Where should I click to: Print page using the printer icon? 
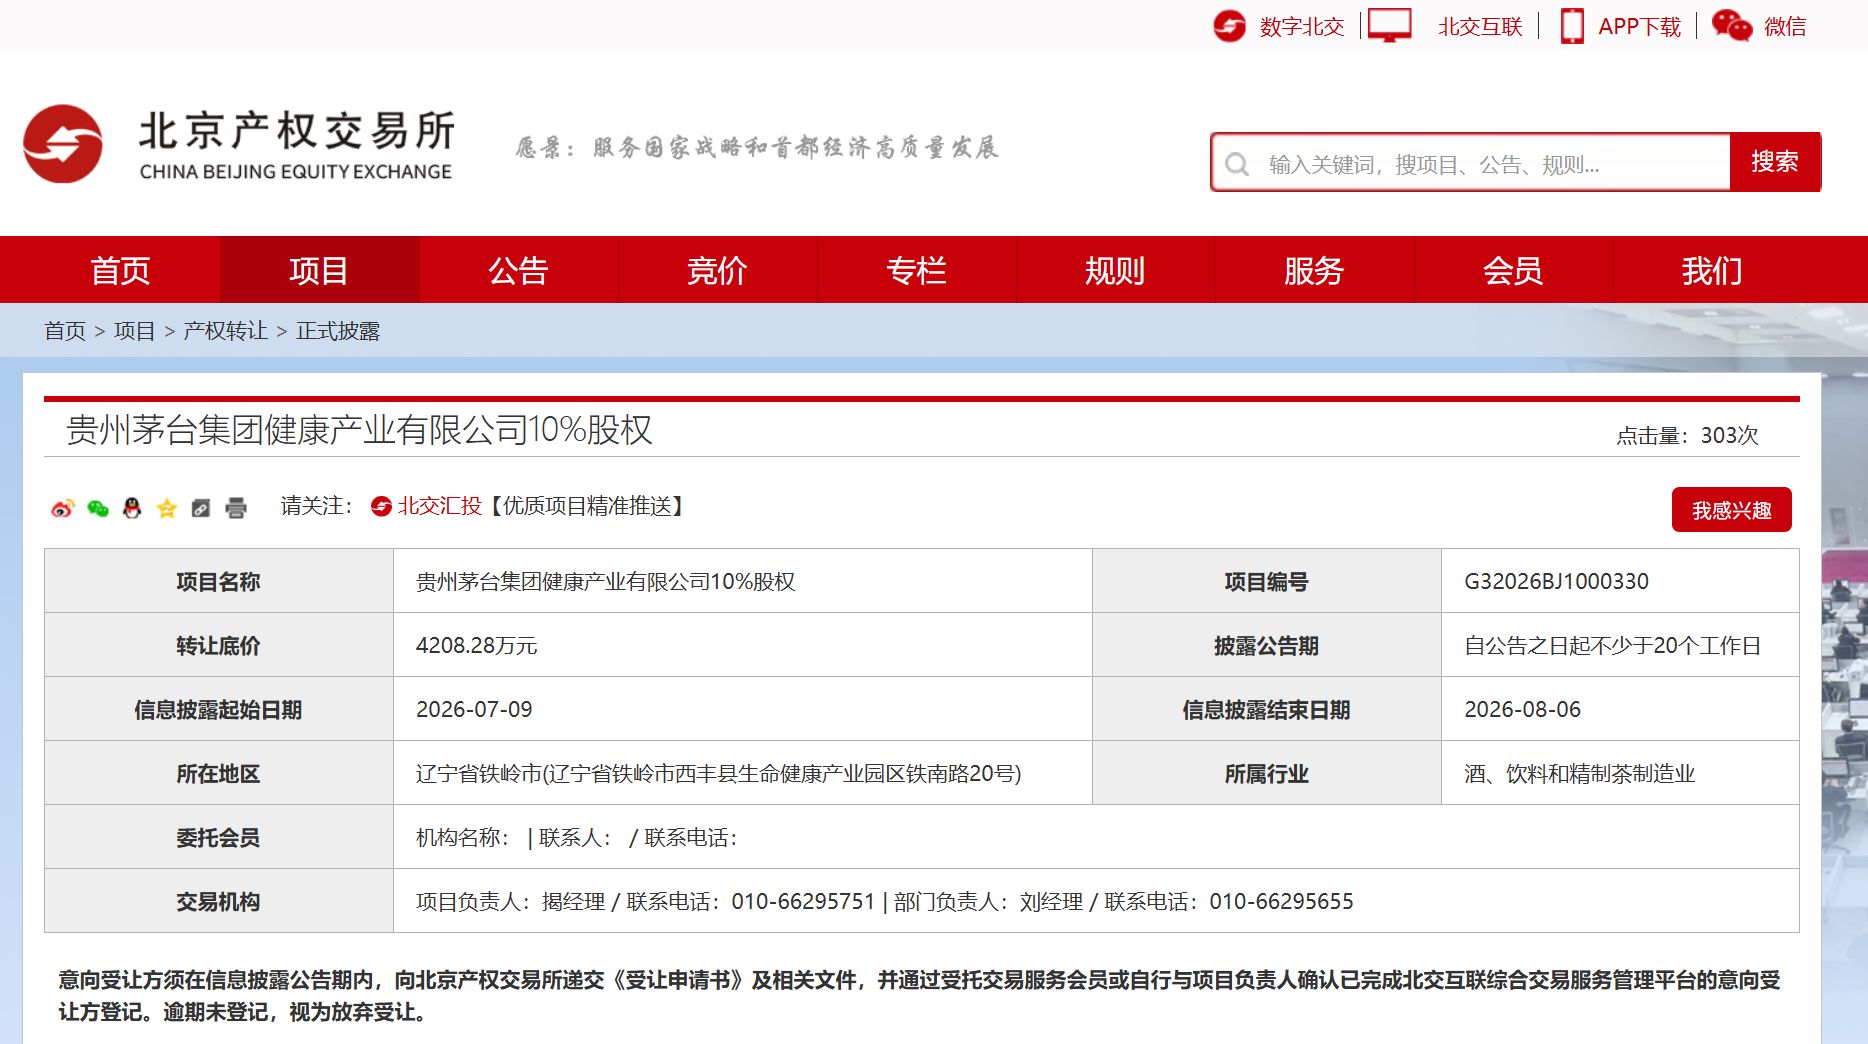(x=236, y=508)
